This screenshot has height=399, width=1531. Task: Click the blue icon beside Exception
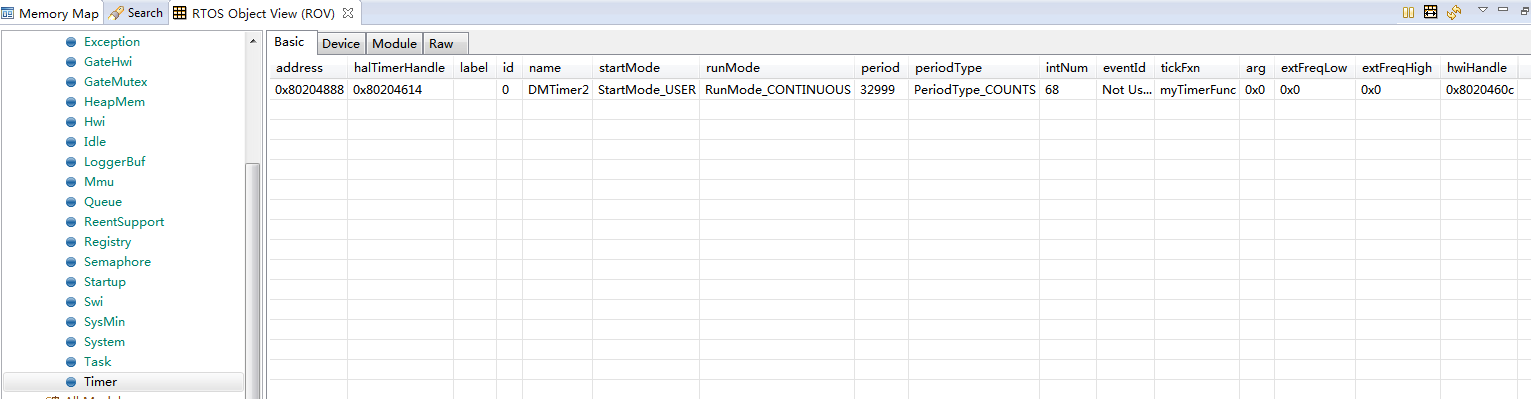click(71, 42)
